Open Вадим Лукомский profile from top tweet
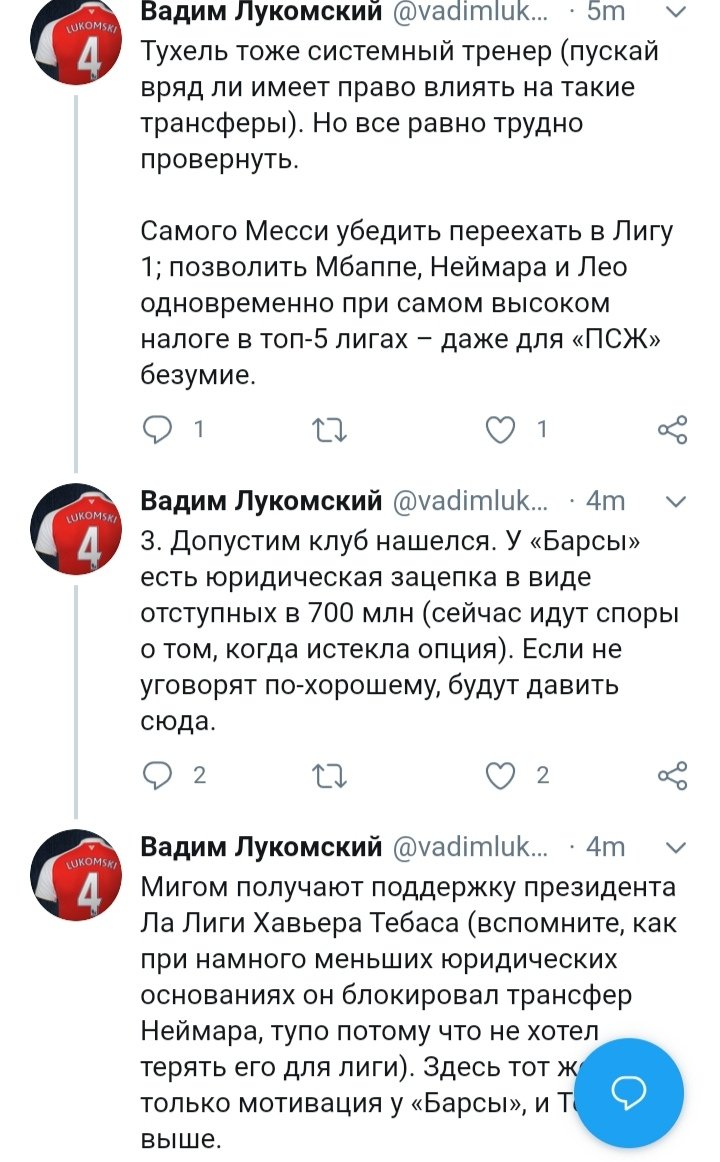 pyautogui.click(x=261, y=13)
